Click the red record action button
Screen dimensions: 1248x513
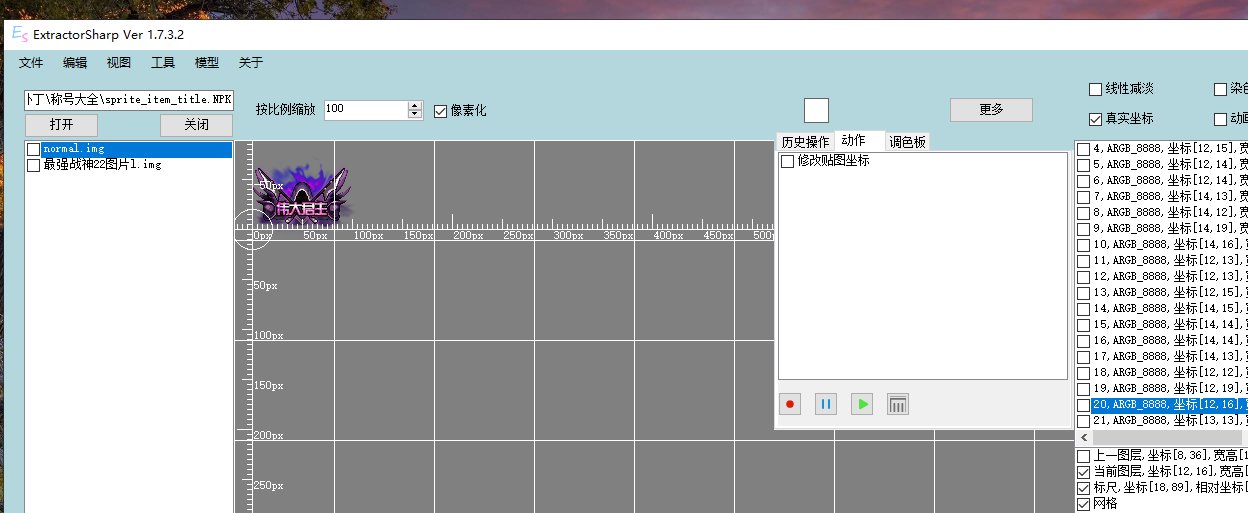(x=790, y=405)
